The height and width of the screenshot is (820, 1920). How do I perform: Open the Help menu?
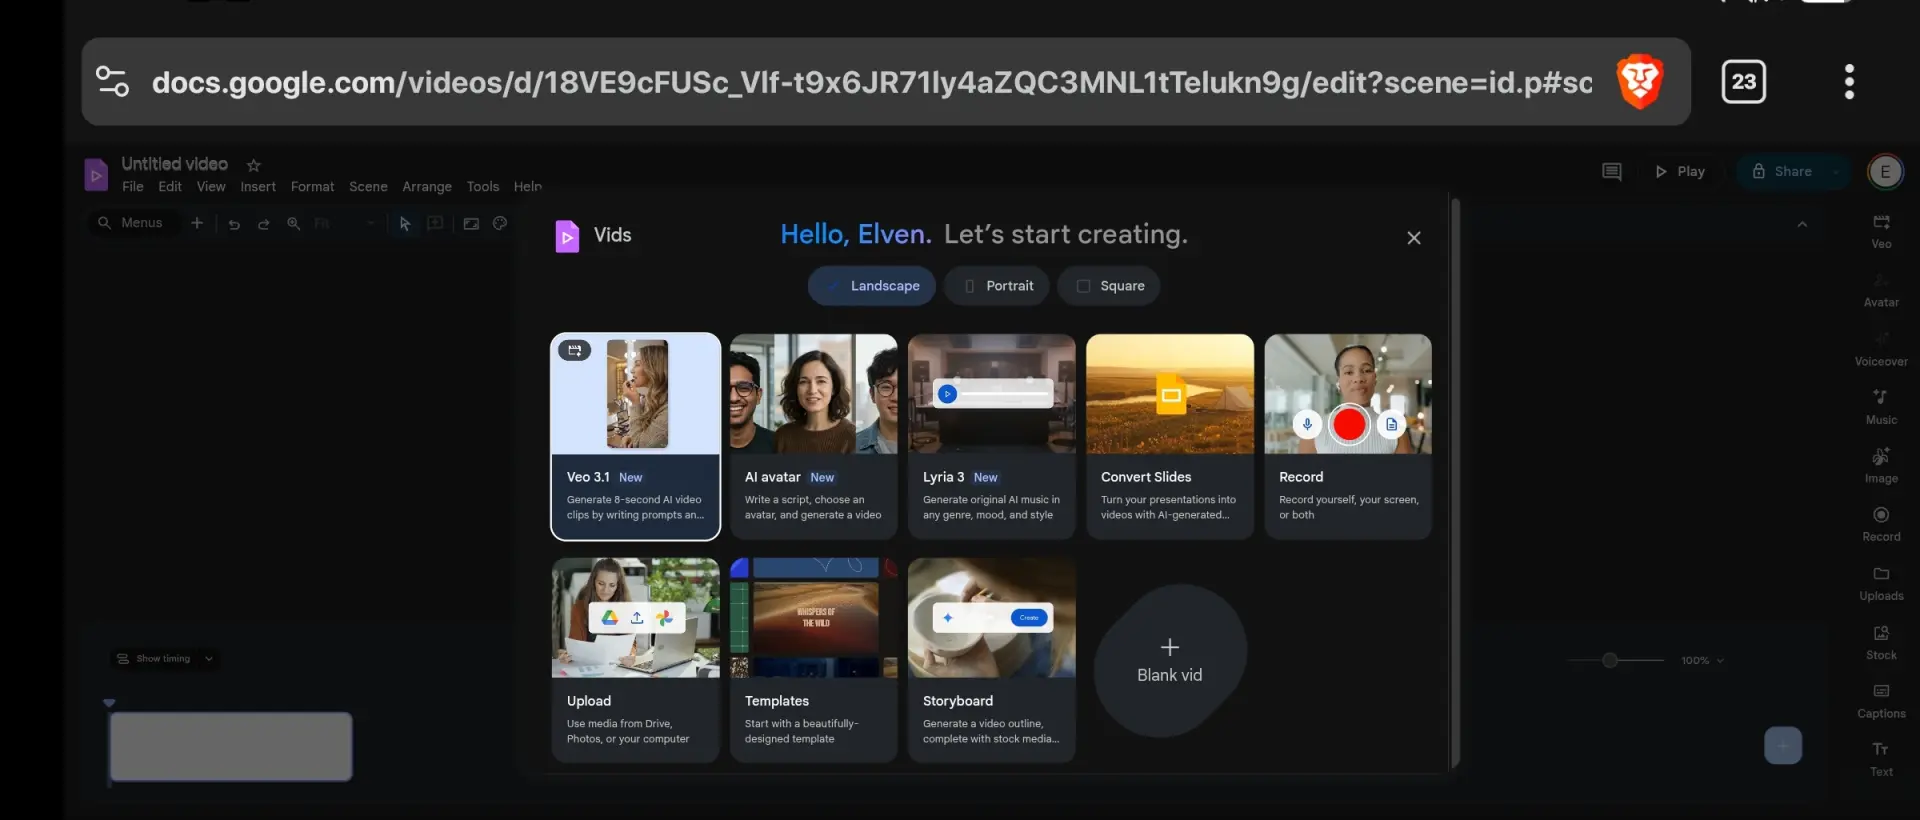click(x=528, y=187)
